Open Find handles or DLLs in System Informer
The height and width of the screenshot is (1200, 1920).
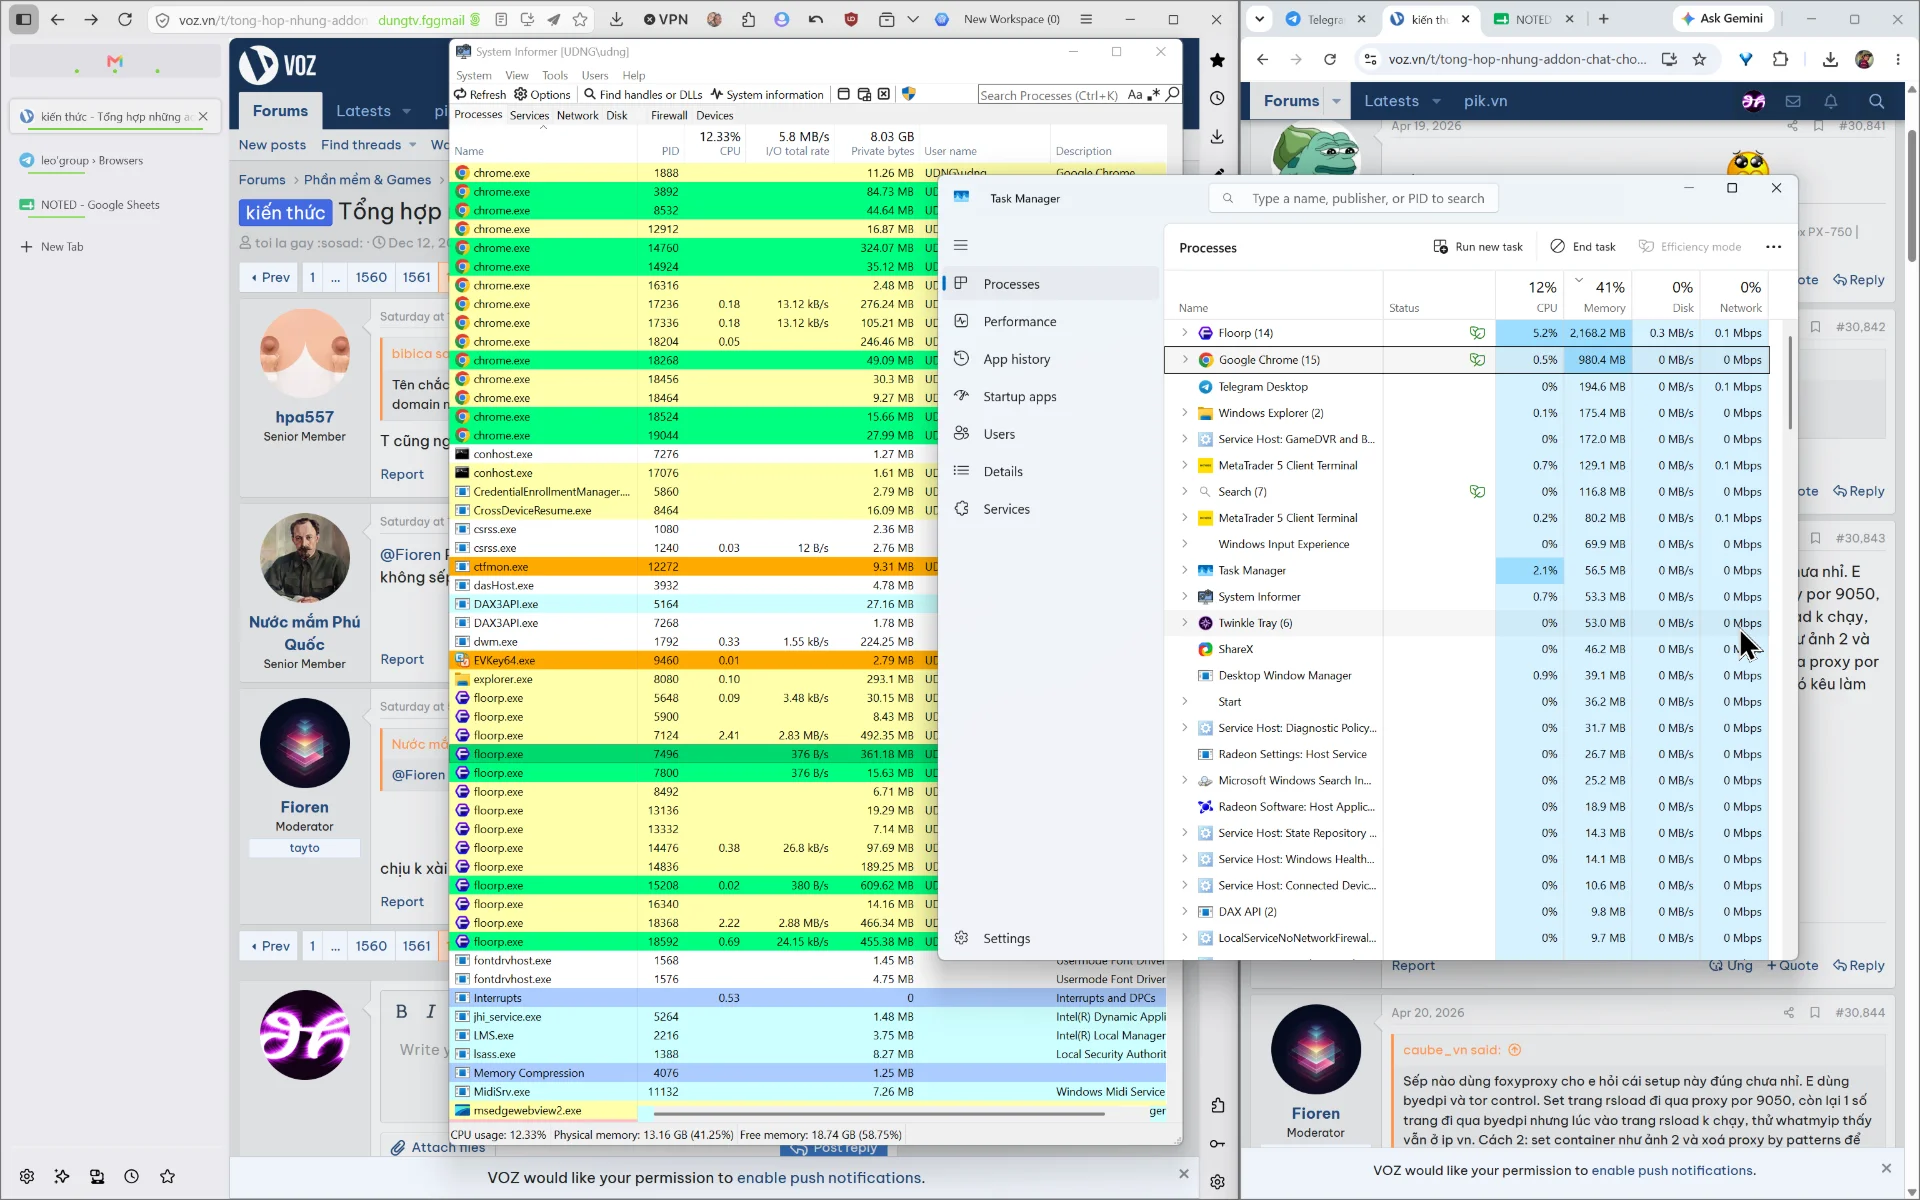tap(643, 94)
